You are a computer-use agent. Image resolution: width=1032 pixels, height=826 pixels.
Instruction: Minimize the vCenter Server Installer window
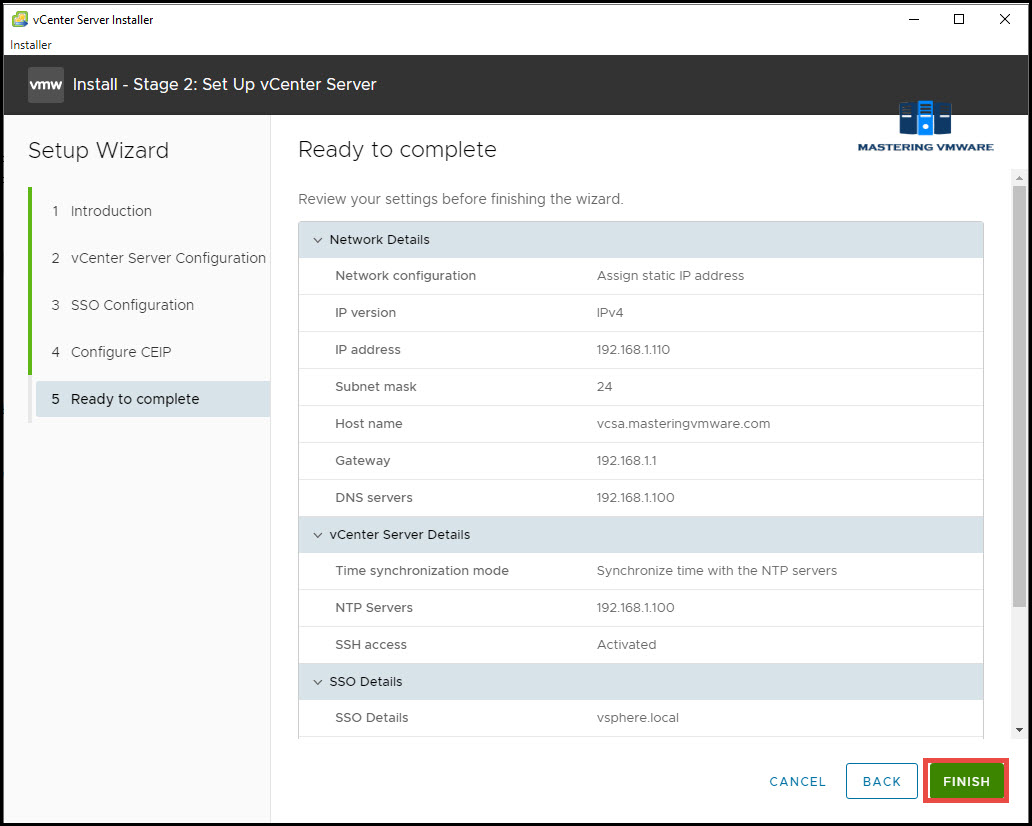point(914,19)
